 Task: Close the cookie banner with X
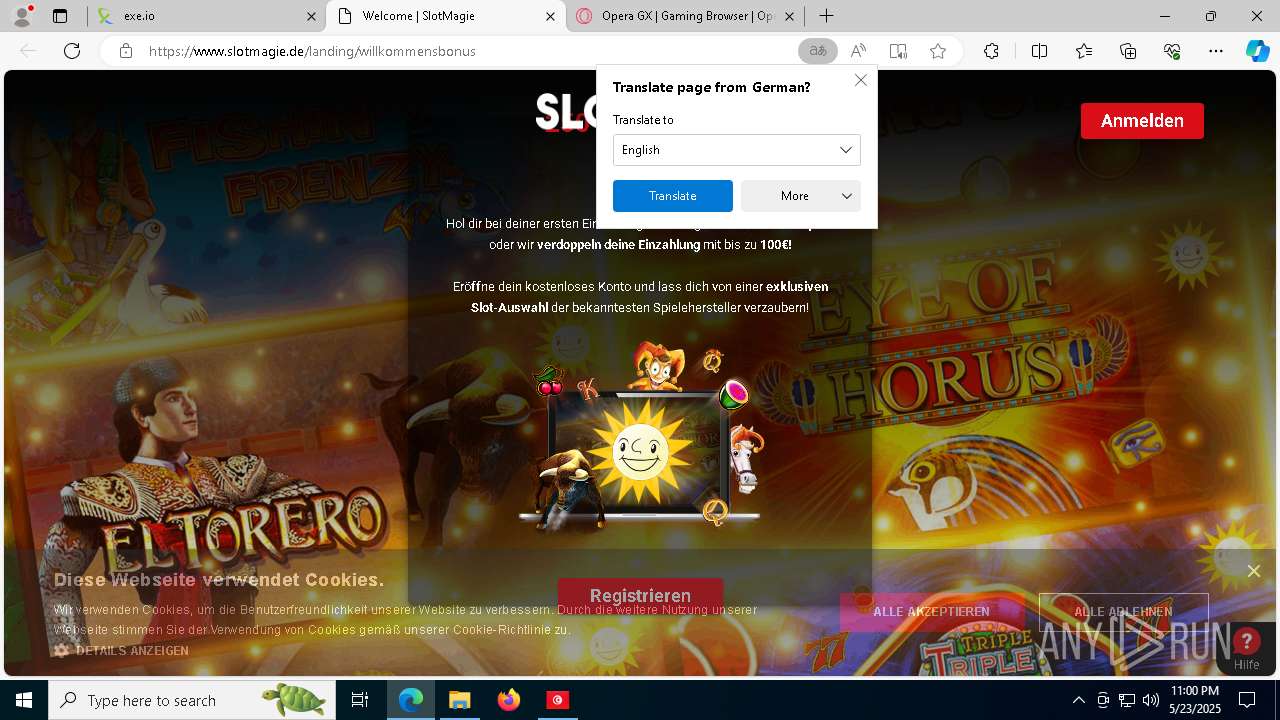[x=1253, y=571]
